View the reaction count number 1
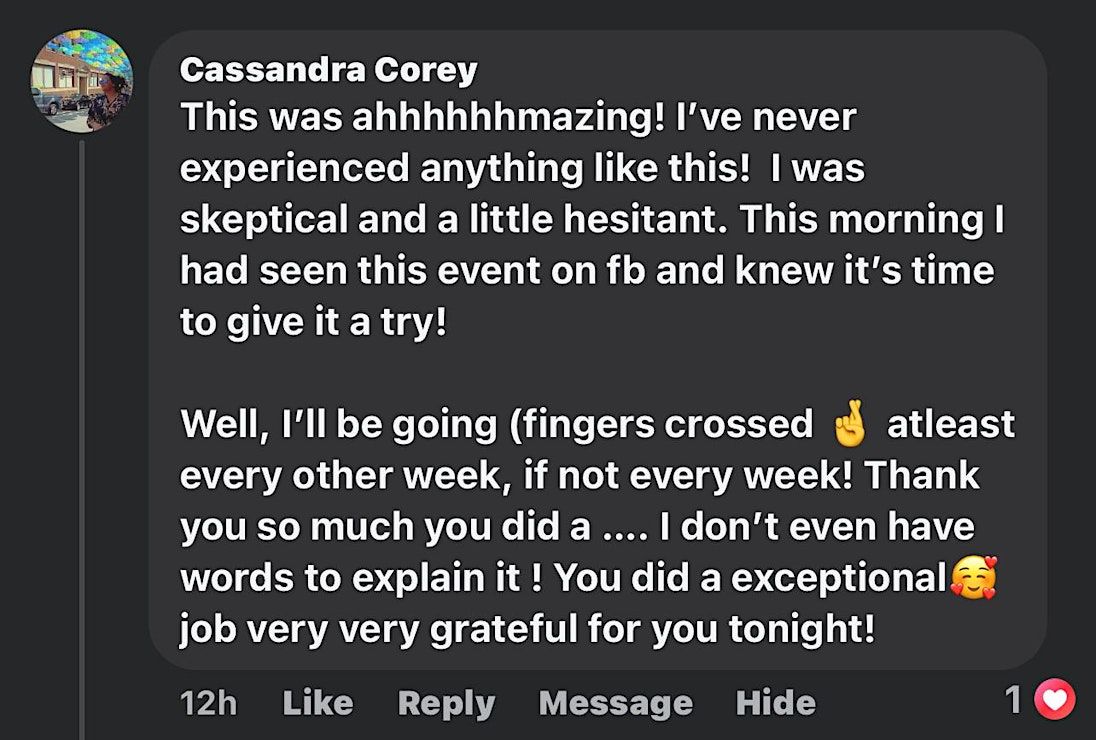This screenshot has height=740, width=1096. click(1016, 701)
